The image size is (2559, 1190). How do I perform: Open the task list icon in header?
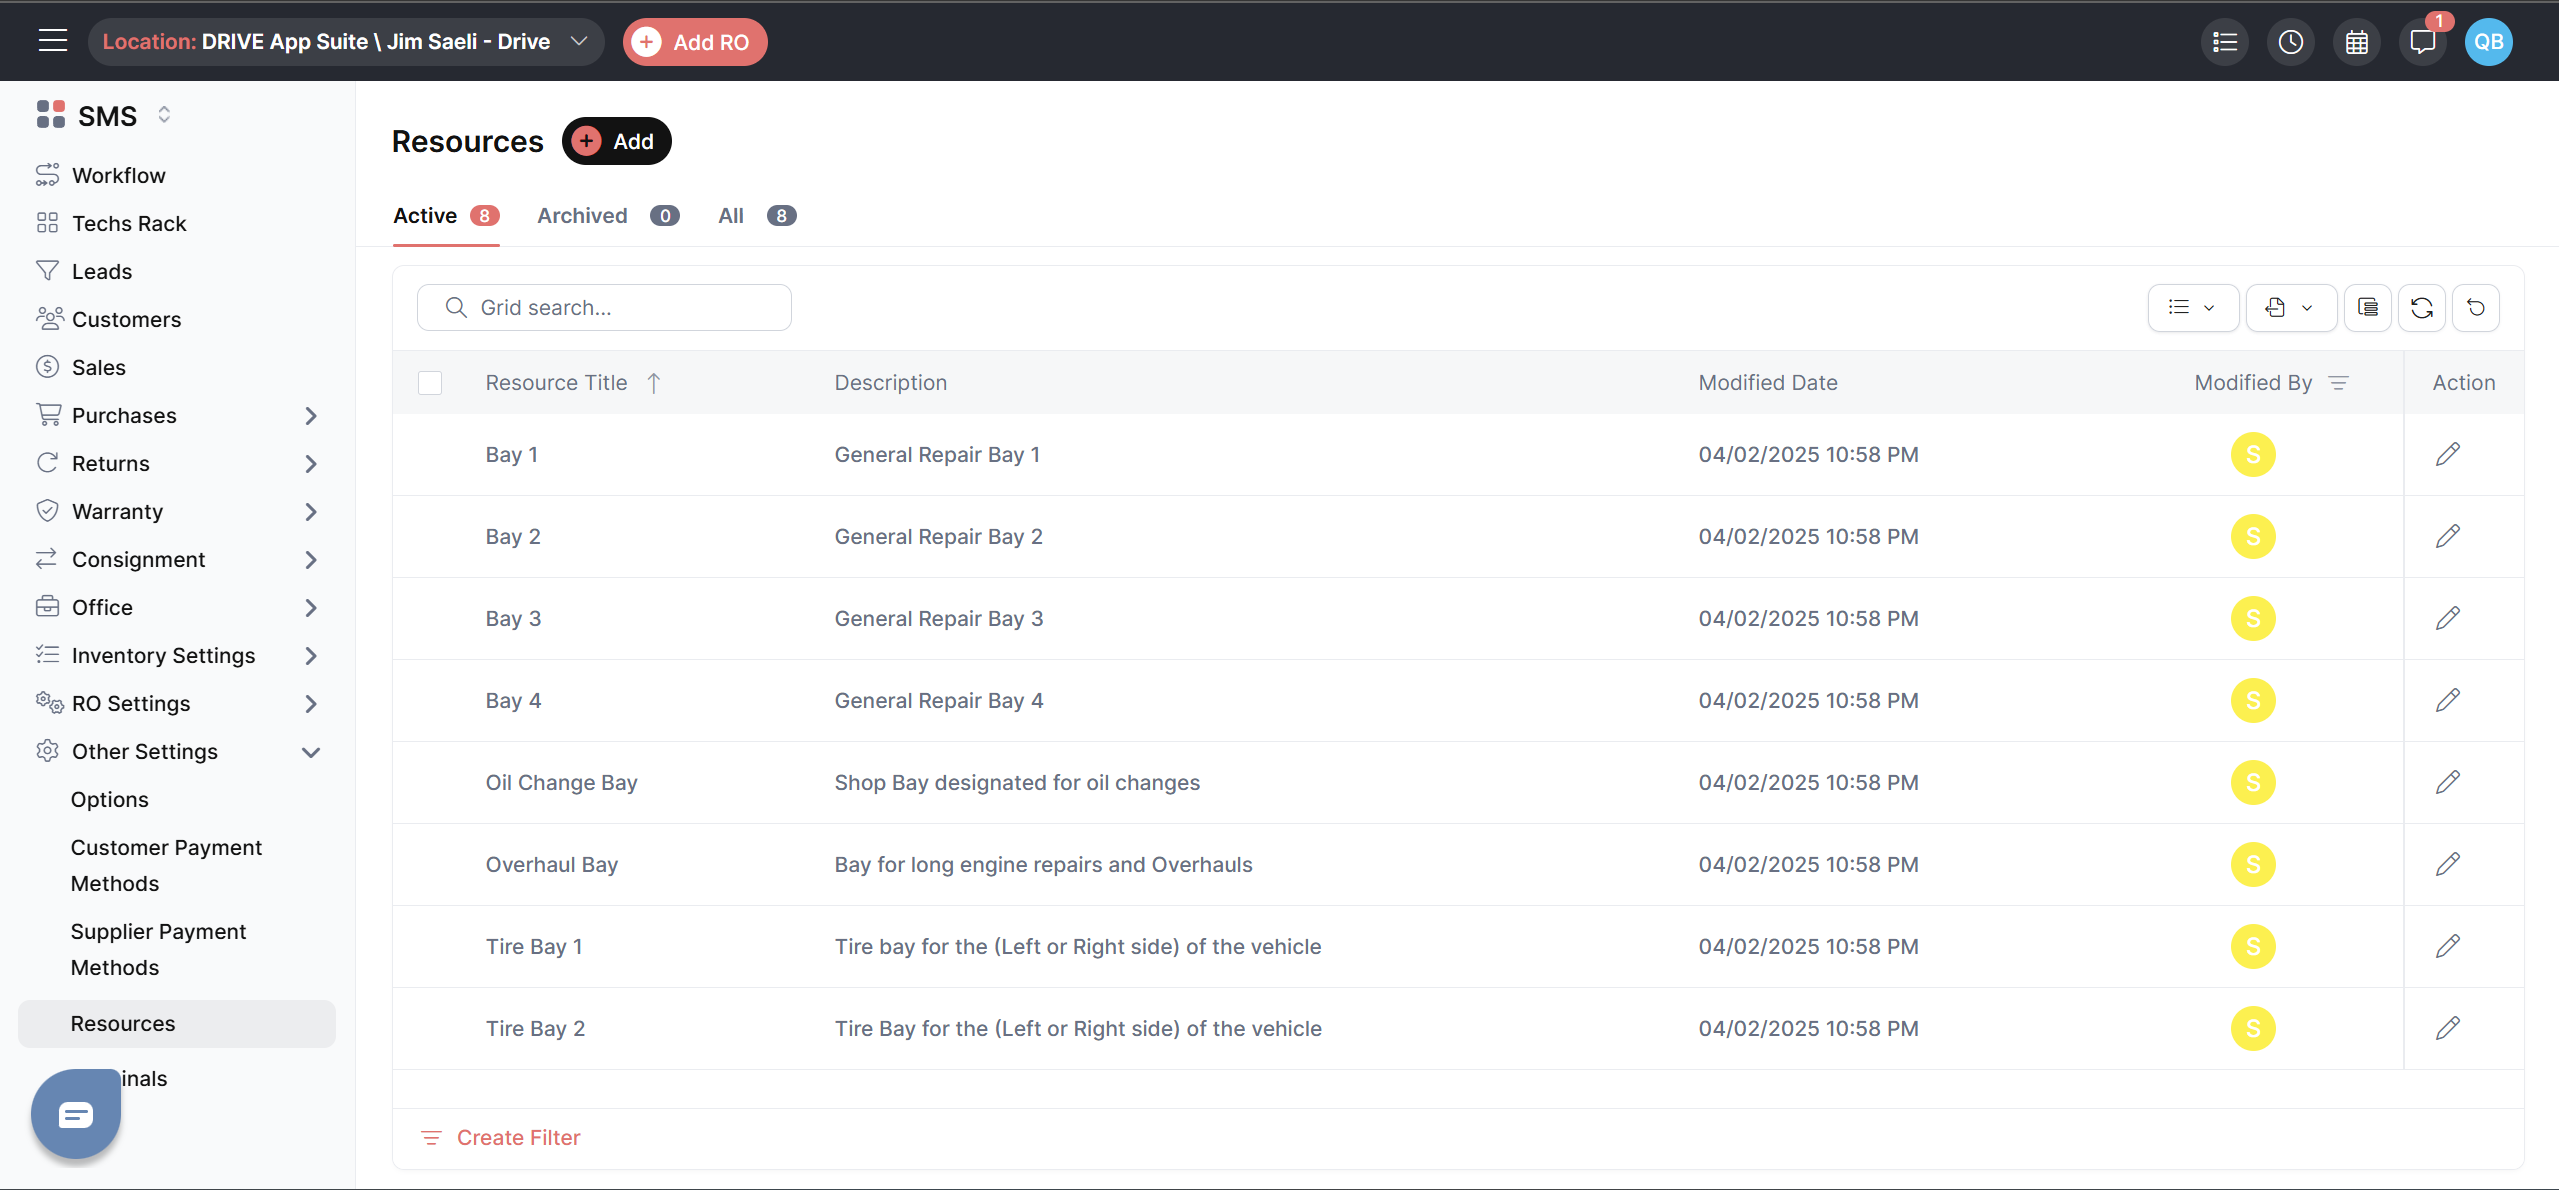click(2225, 42)
